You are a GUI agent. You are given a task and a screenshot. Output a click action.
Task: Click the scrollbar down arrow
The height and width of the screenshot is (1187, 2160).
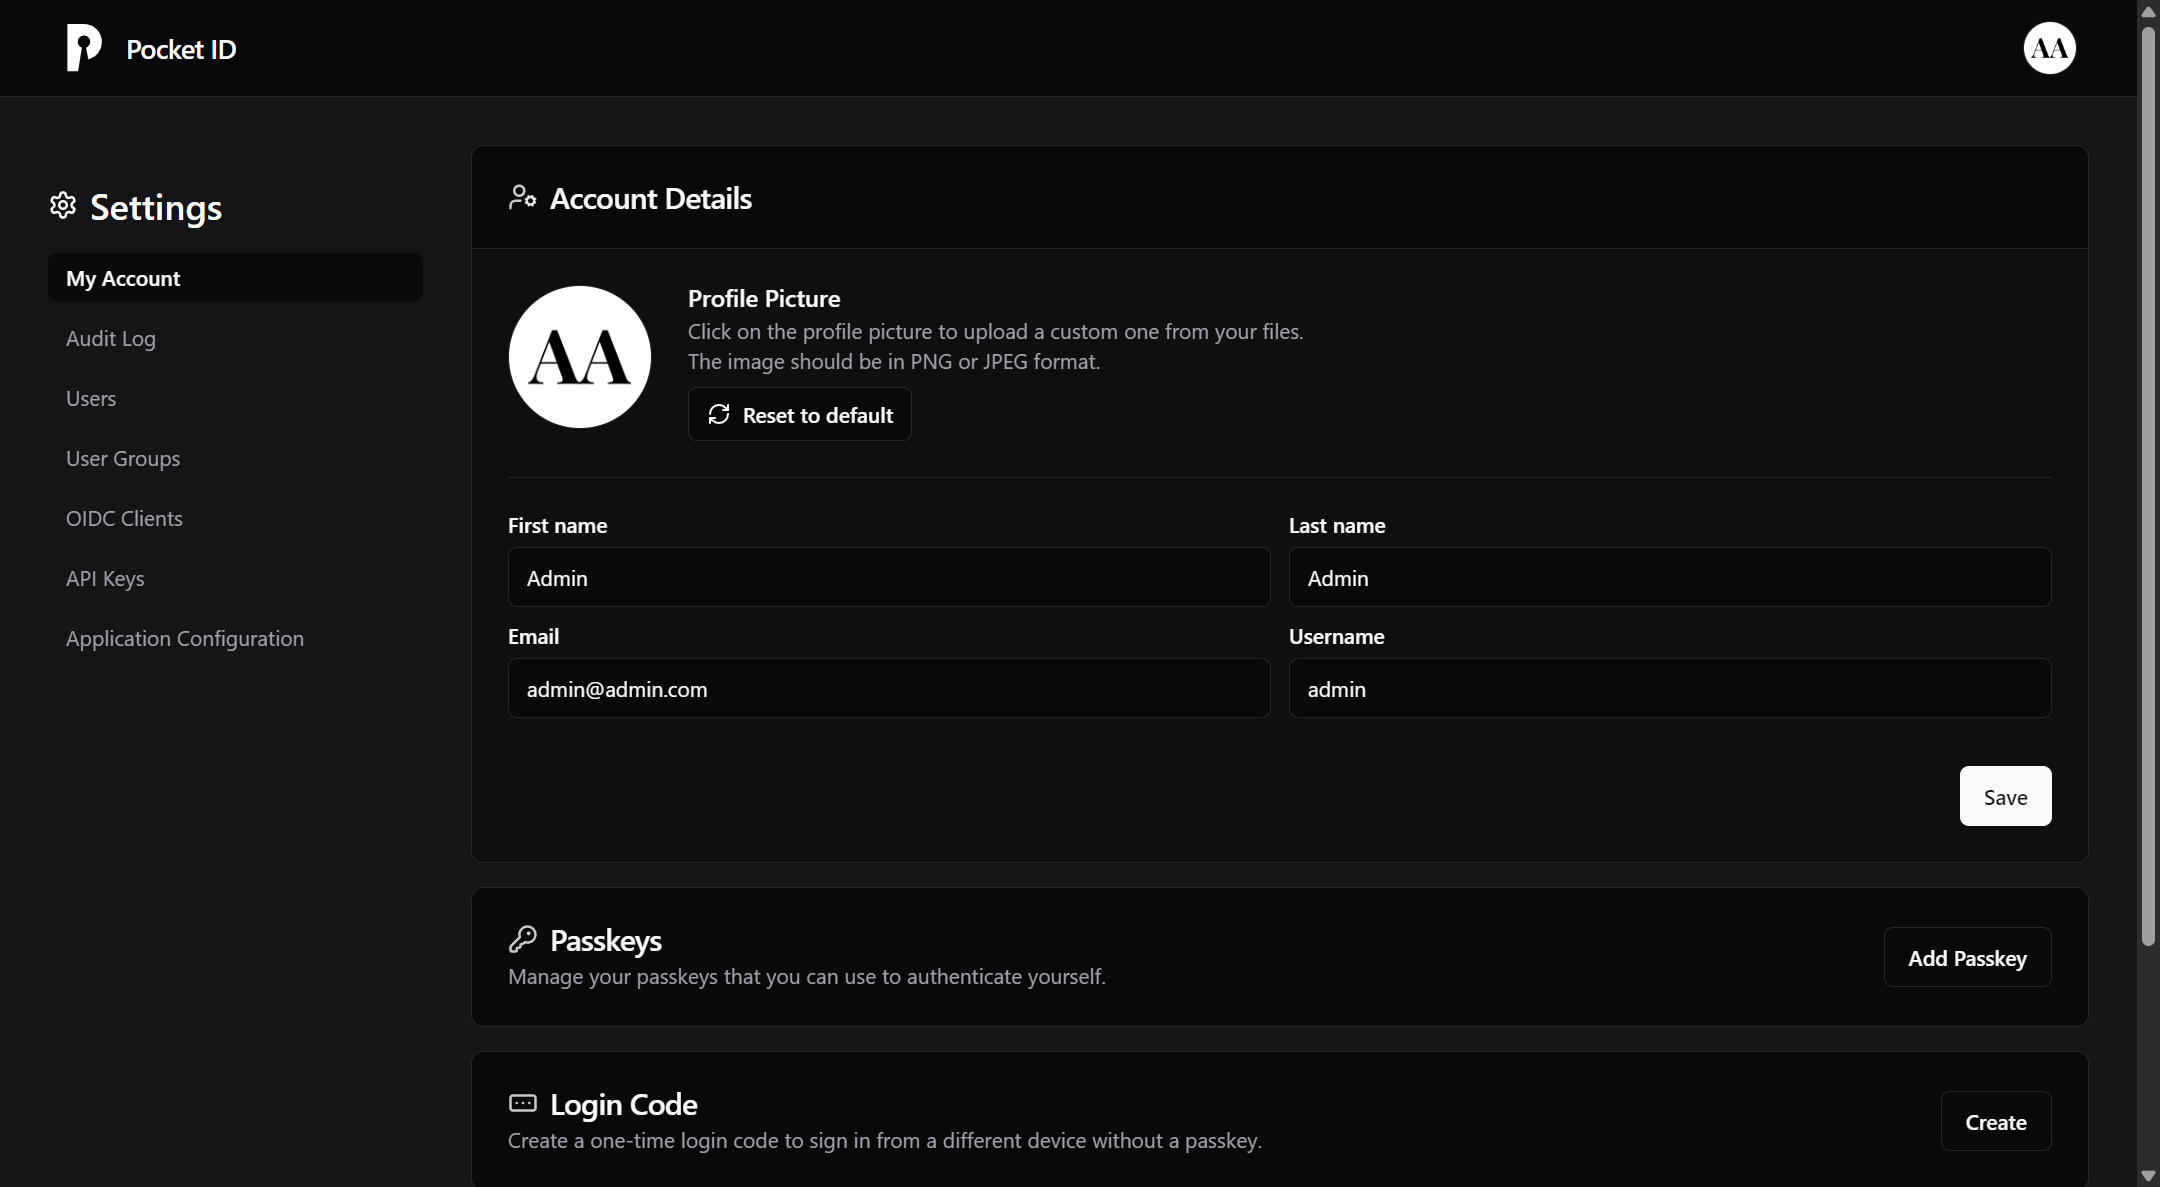pos(2147,1174)
